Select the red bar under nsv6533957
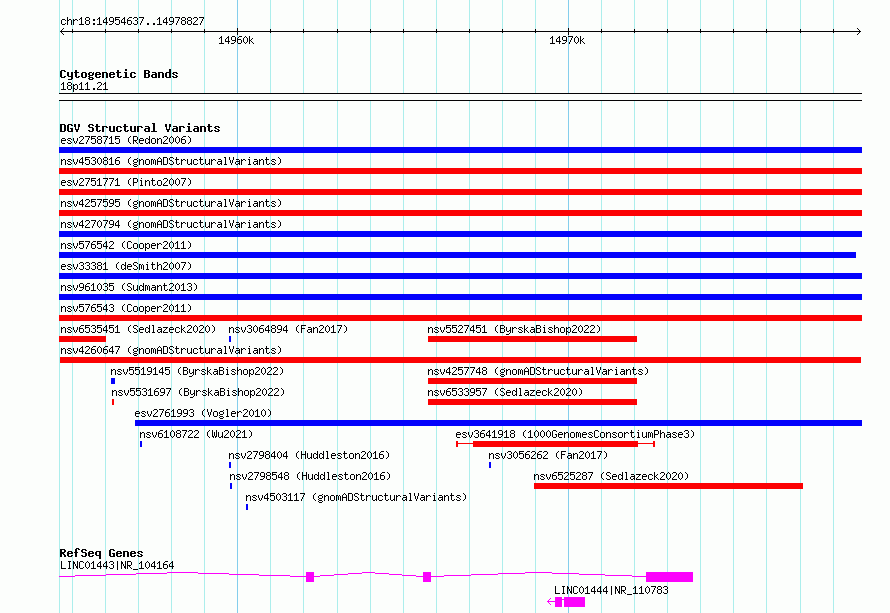Screen dimensions: 890x613 [532, 402]
